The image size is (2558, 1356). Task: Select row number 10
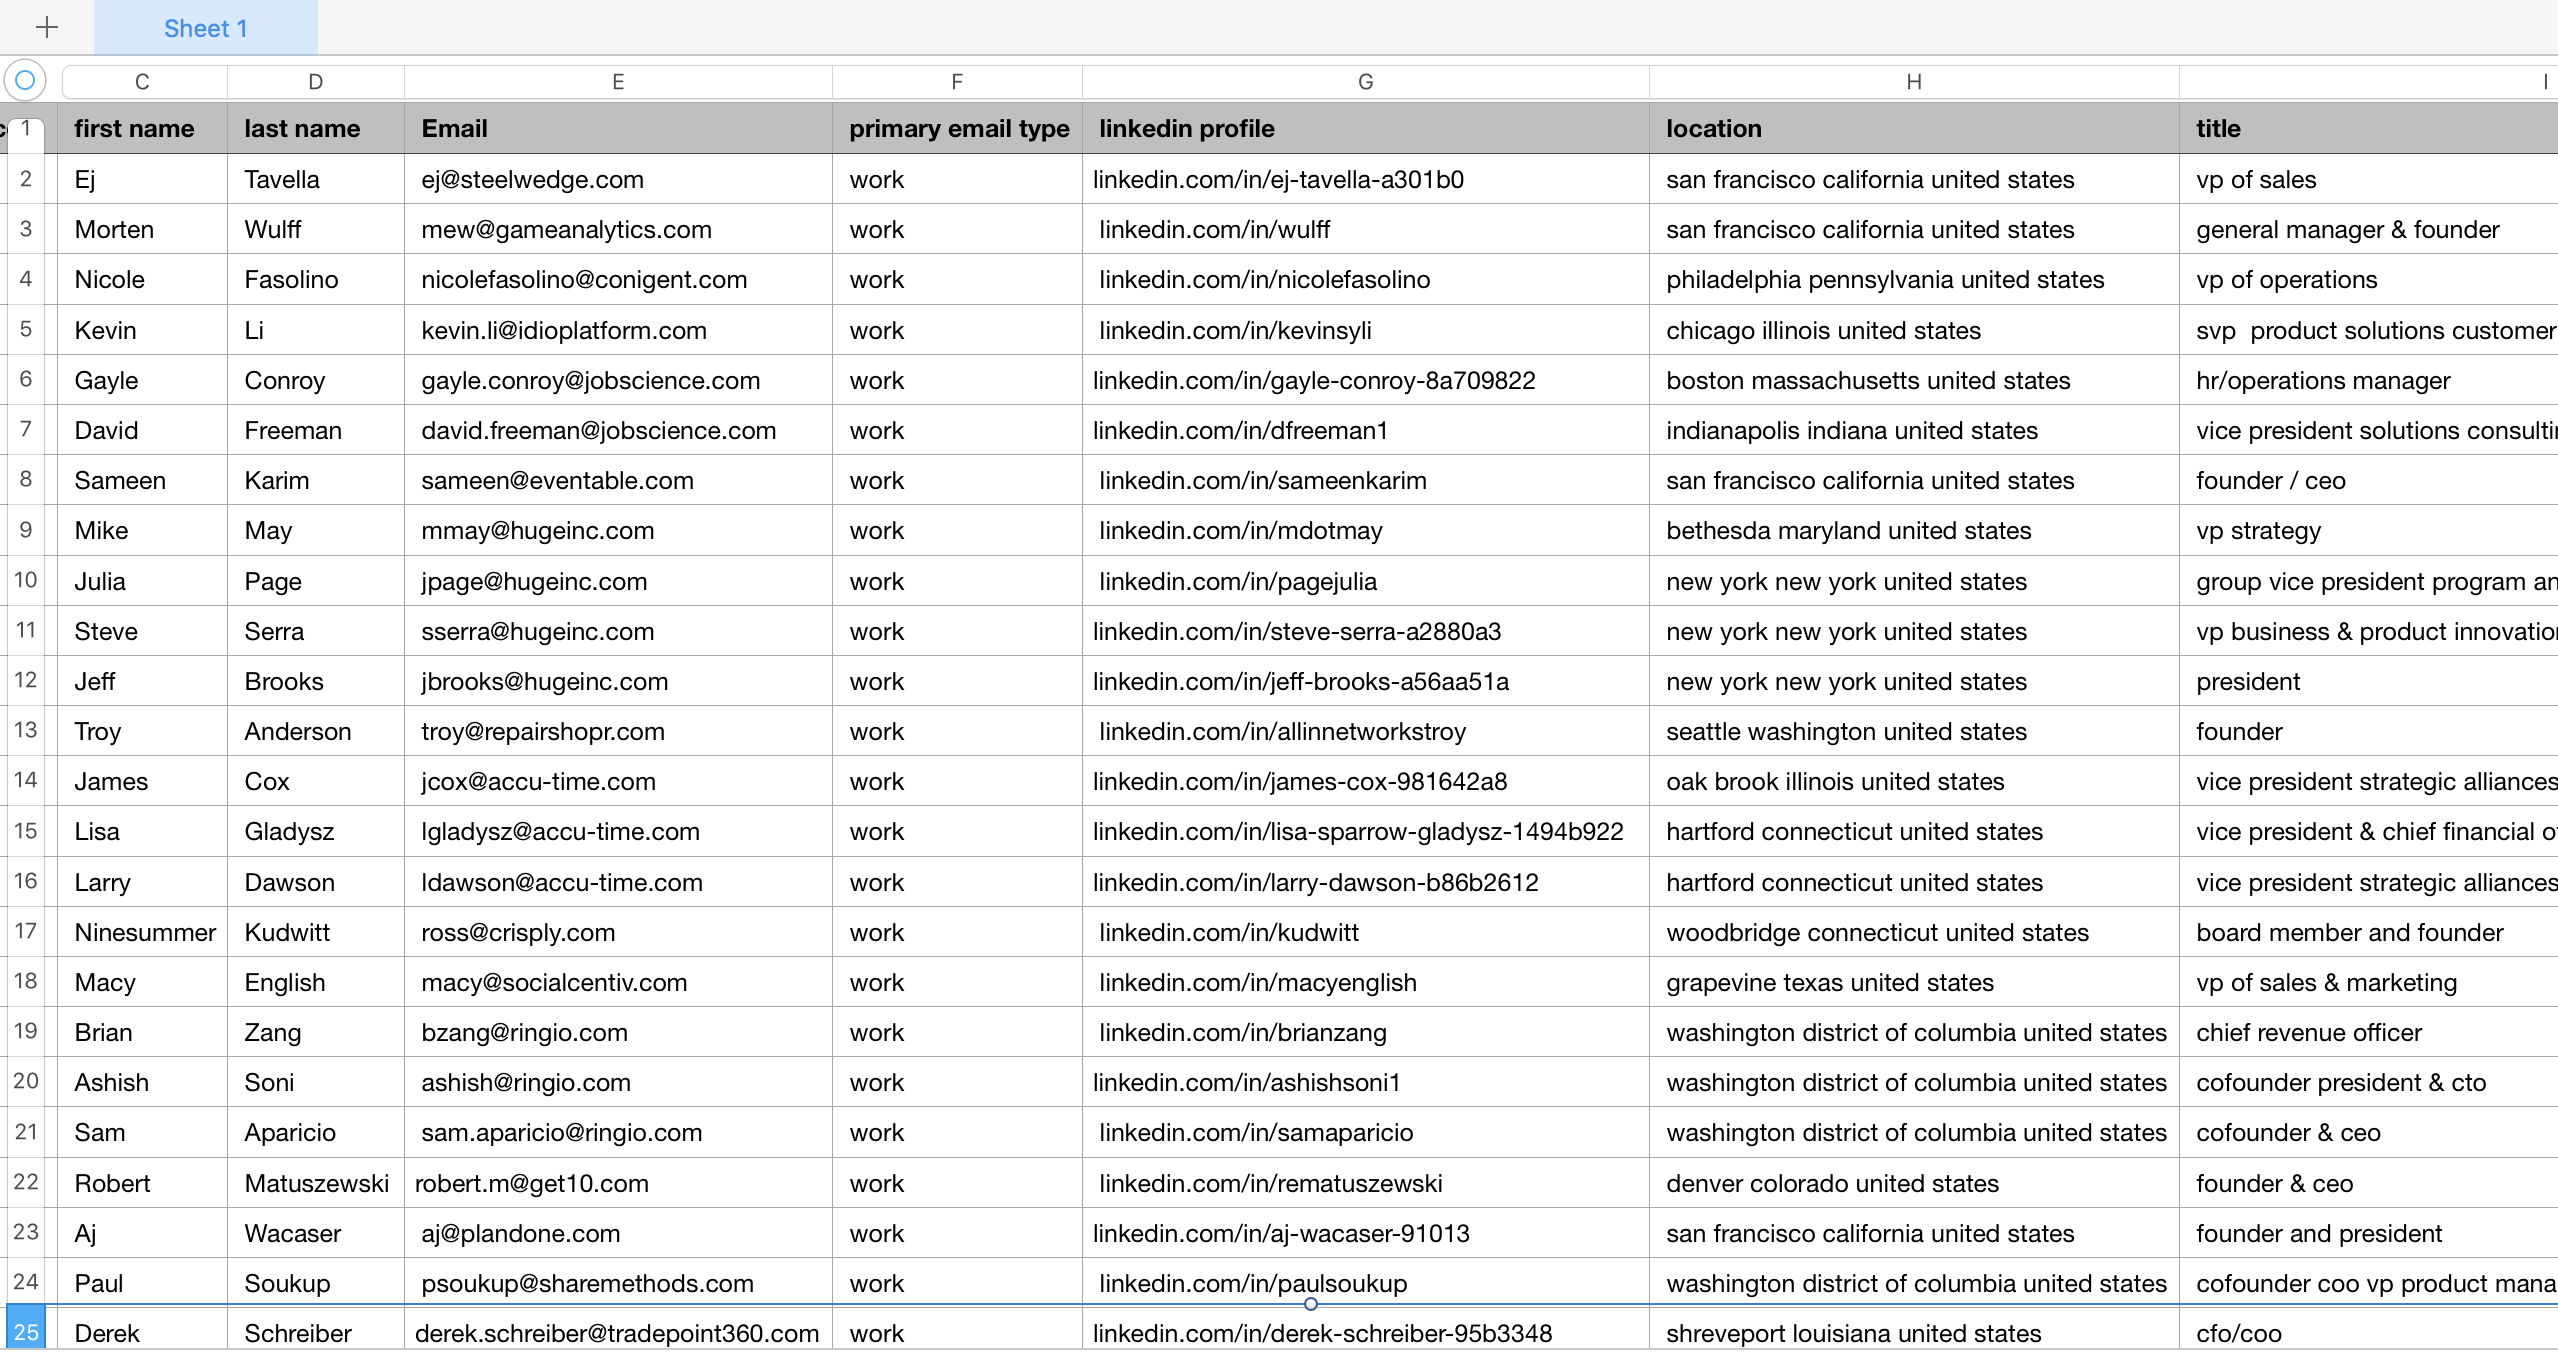pyautogui.click(x=25, y=581)
